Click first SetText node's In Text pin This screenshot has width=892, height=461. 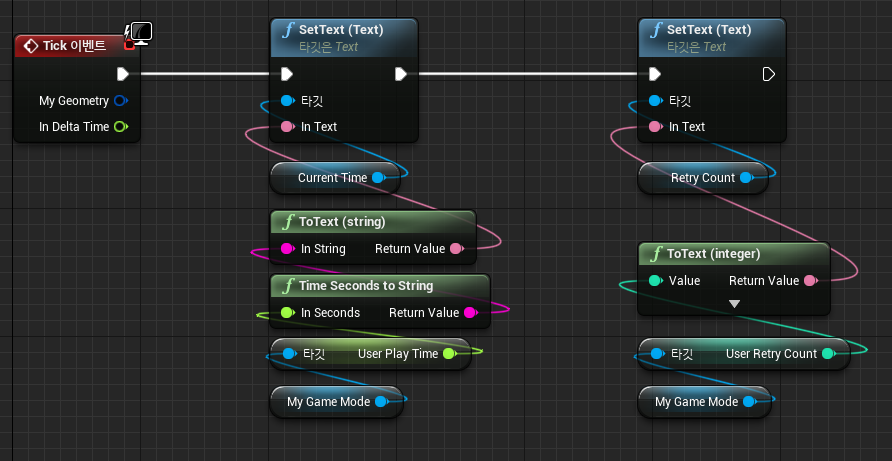coord(288,126)
